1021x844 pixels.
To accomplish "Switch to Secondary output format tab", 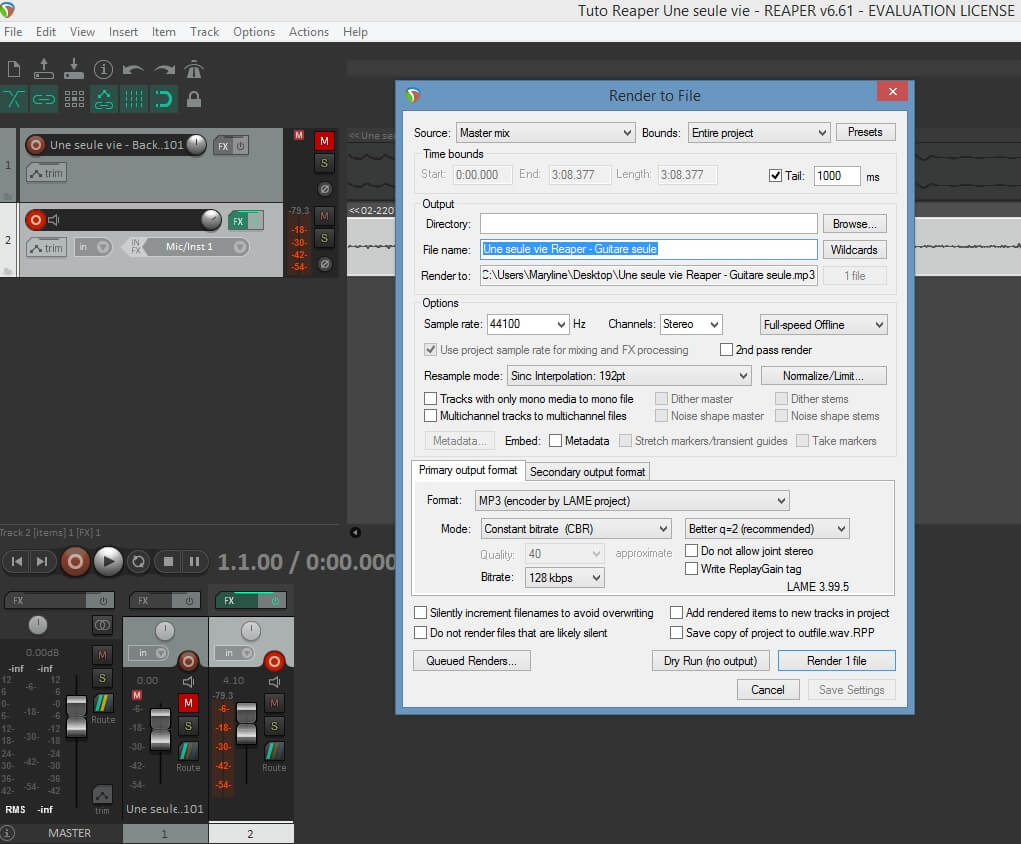I will tap(587, 471).
